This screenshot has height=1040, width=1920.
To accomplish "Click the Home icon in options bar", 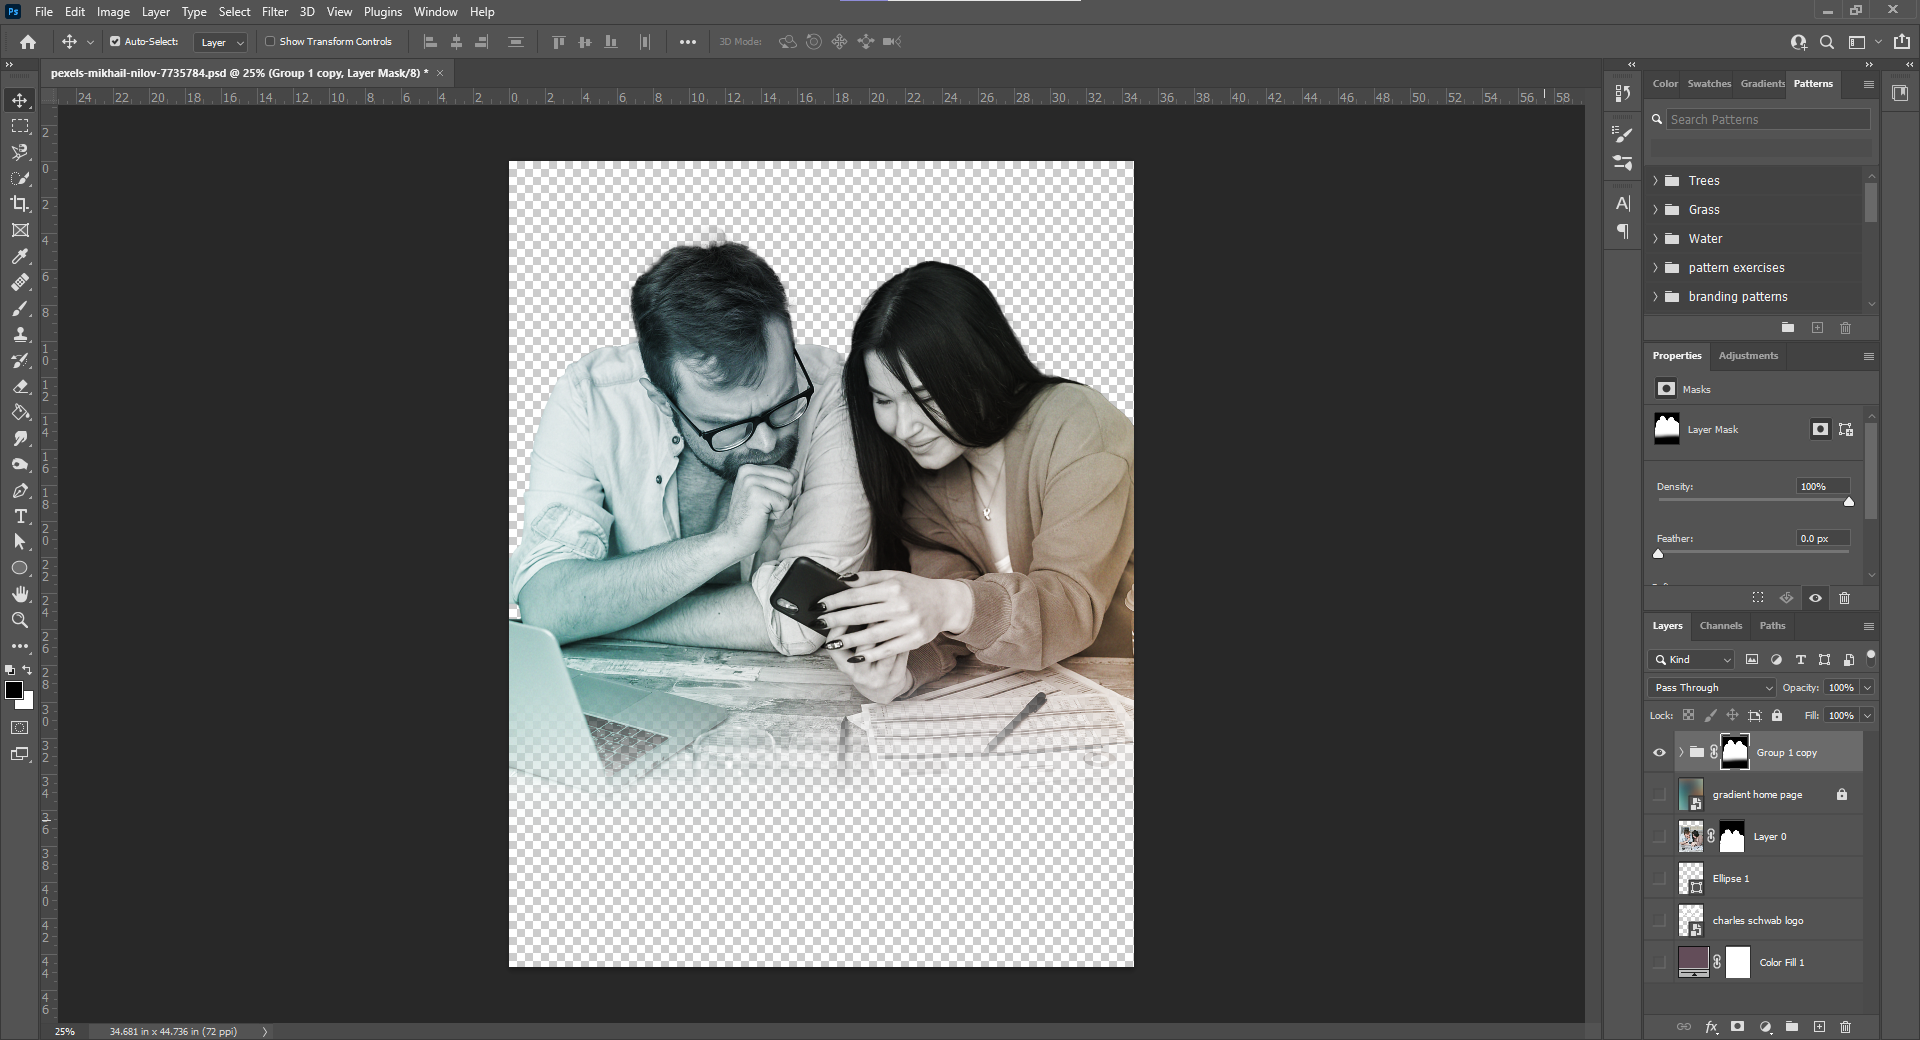I will [x=28, y=42].
